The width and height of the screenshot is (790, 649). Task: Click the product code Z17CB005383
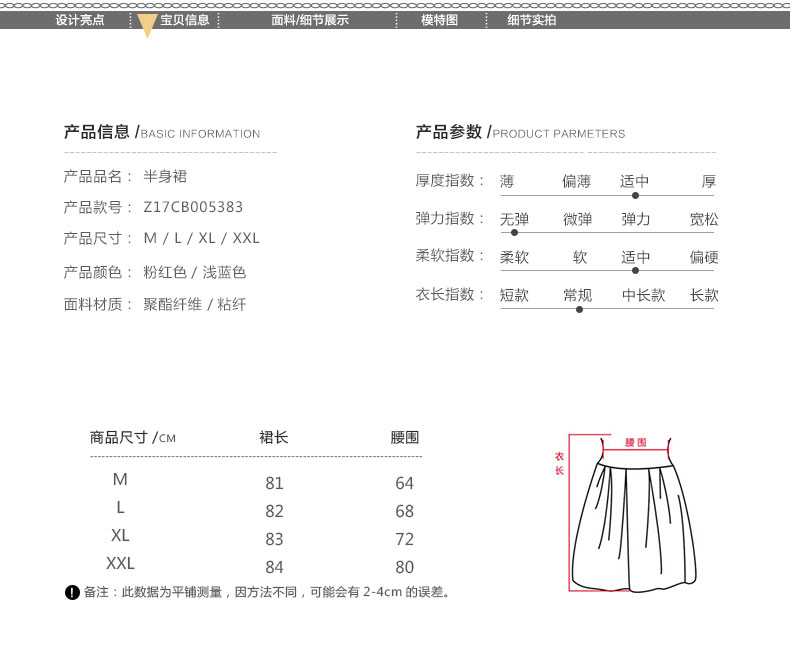click(193, 208)
